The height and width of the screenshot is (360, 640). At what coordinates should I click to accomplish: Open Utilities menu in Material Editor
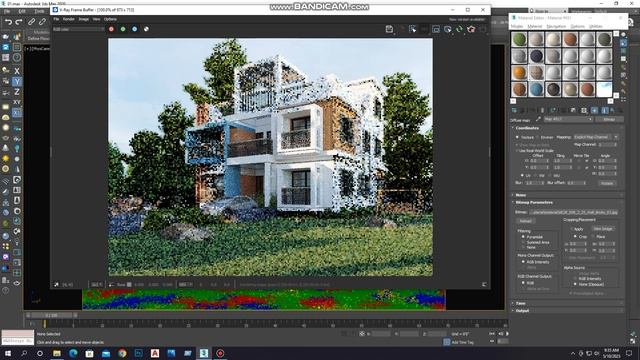[596, 26]
